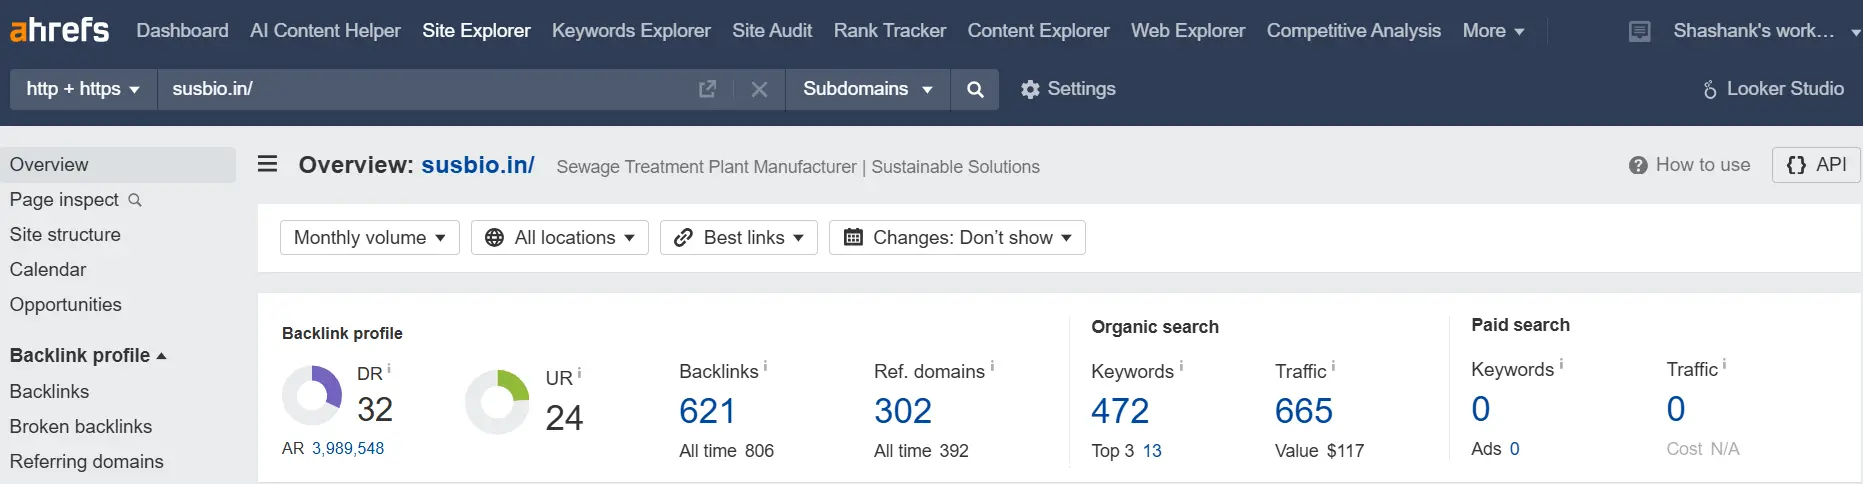Click the How to use help icon
This screenshot has width=1863, height=484.
coord(1638,165)
